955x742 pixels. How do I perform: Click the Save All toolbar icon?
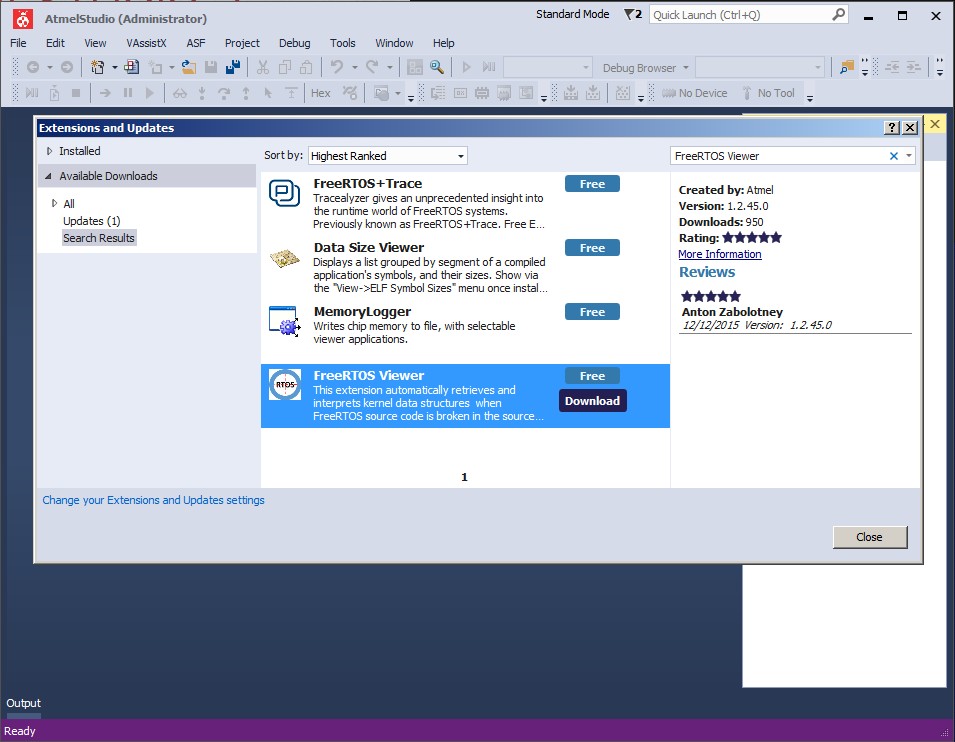tap(233, 68)
